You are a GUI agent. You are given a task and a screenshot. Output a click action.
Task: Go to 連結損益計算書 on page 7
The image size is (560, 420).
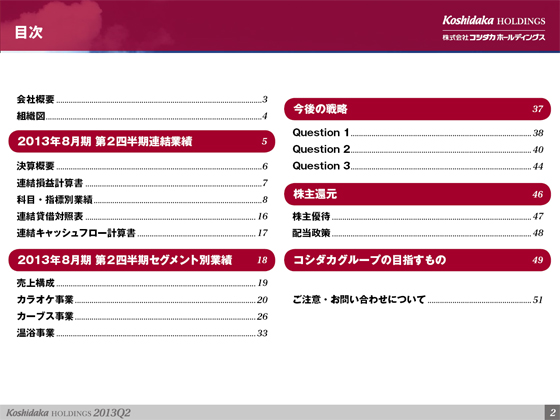142,183
